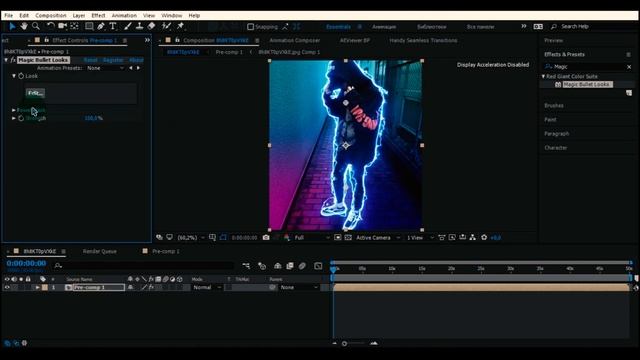Open the Effect menu
The width and height of the screenshot is (640, 360).
click(x=98, y=16)
